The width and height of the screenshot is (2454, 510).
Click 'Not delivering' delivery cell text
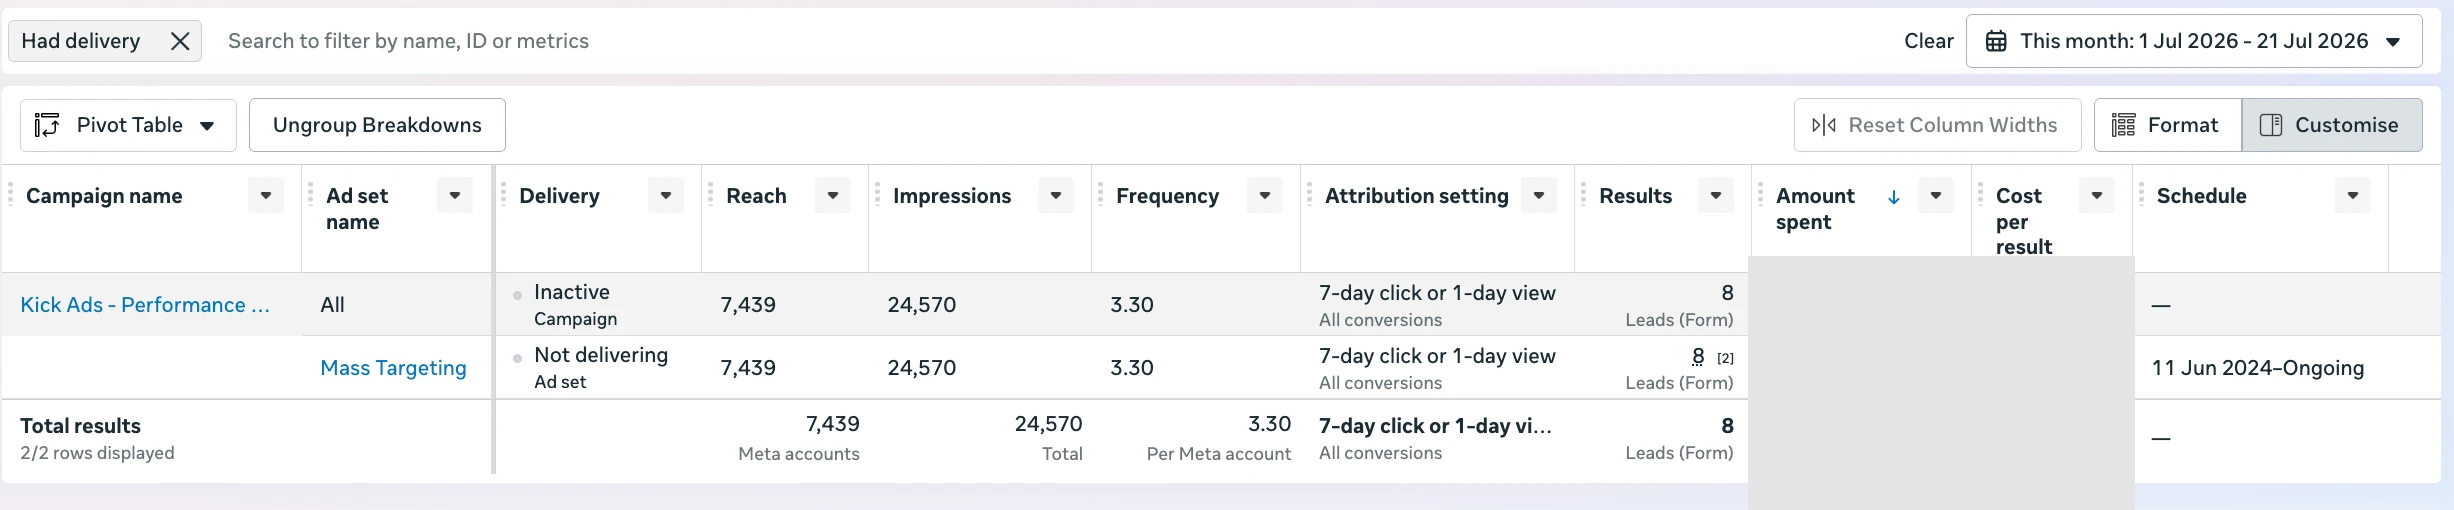click(x=601, y=355)
